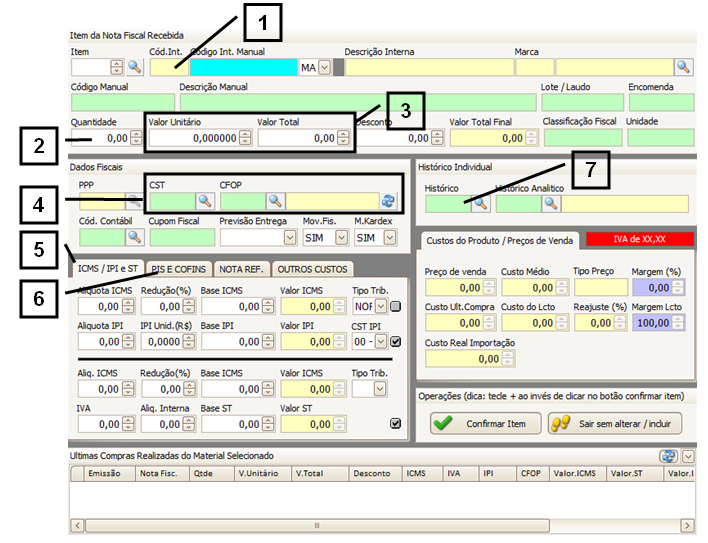Click the search icon beside Item field

pyautogui.click(x=135, y=67)
